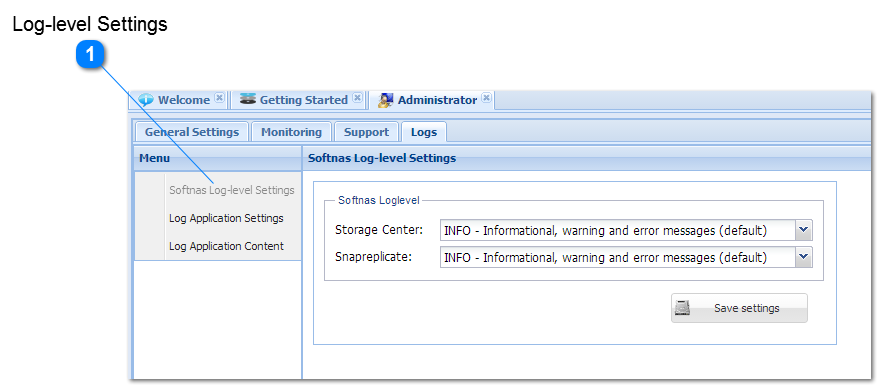Image resolution: width=879 pixels, height=387 pixels.
Task: Click the disk icon on Save settings
Action: coord(682,308)
